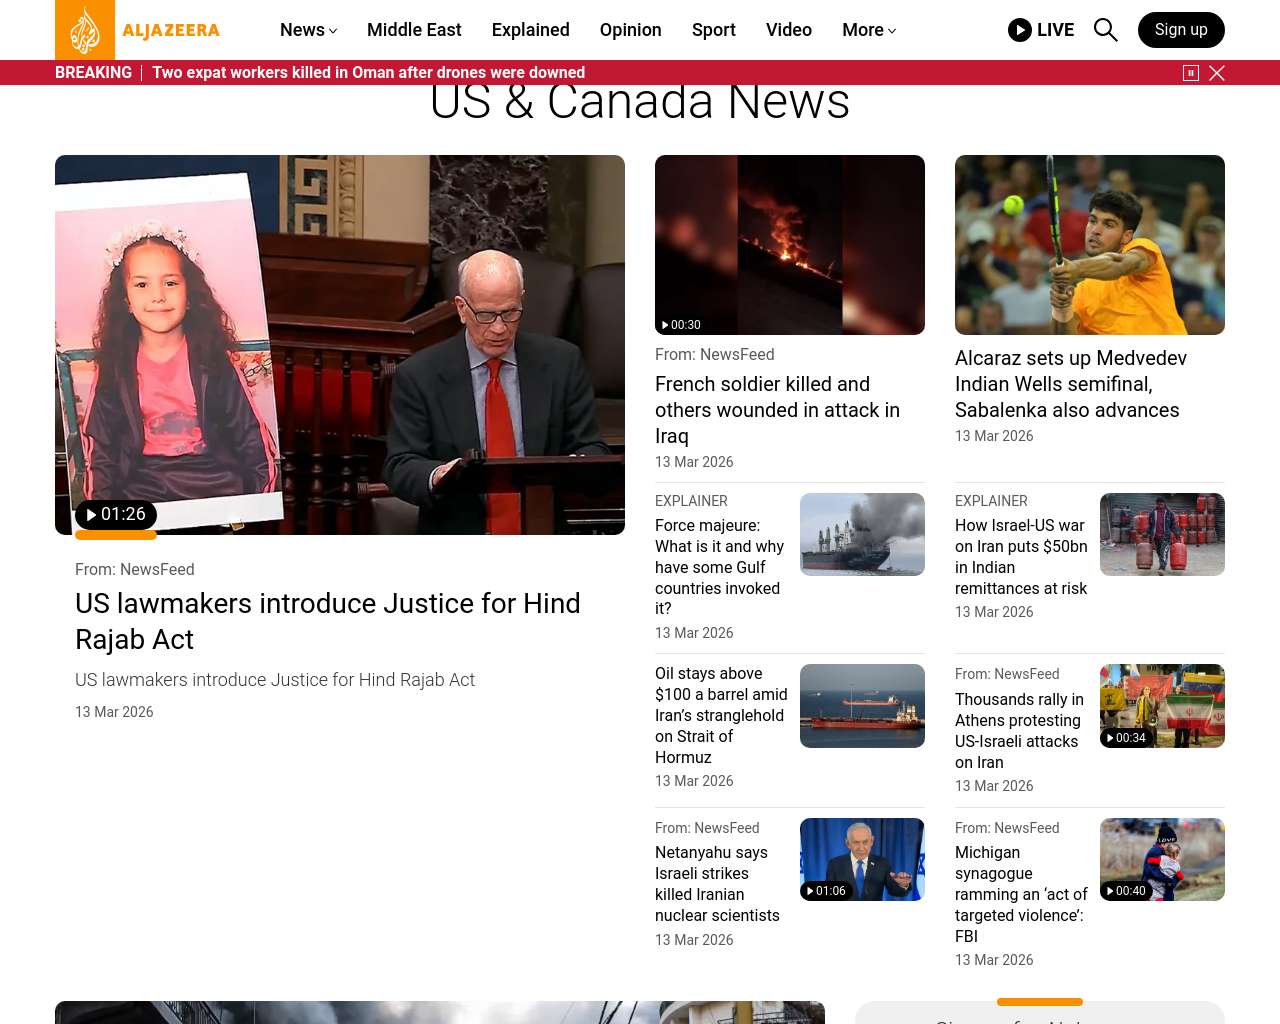This screenshot has height=1024, width=1280.
Task: Pause the breaking news ticker
Action: tap(1190, 73)
